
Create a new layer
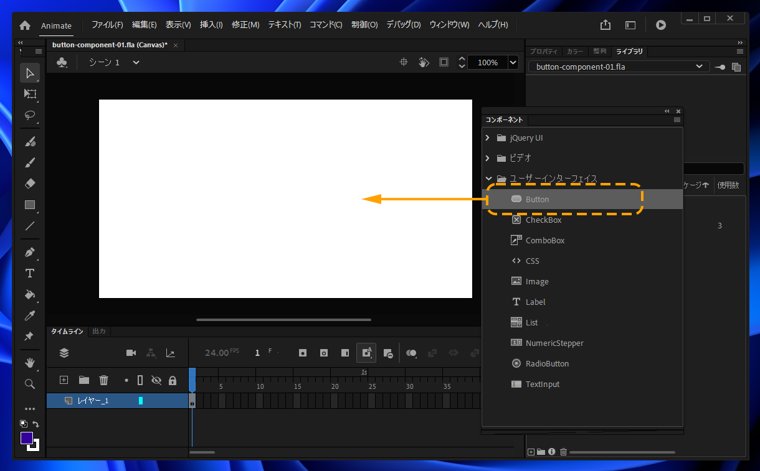(x=63, y=380)
